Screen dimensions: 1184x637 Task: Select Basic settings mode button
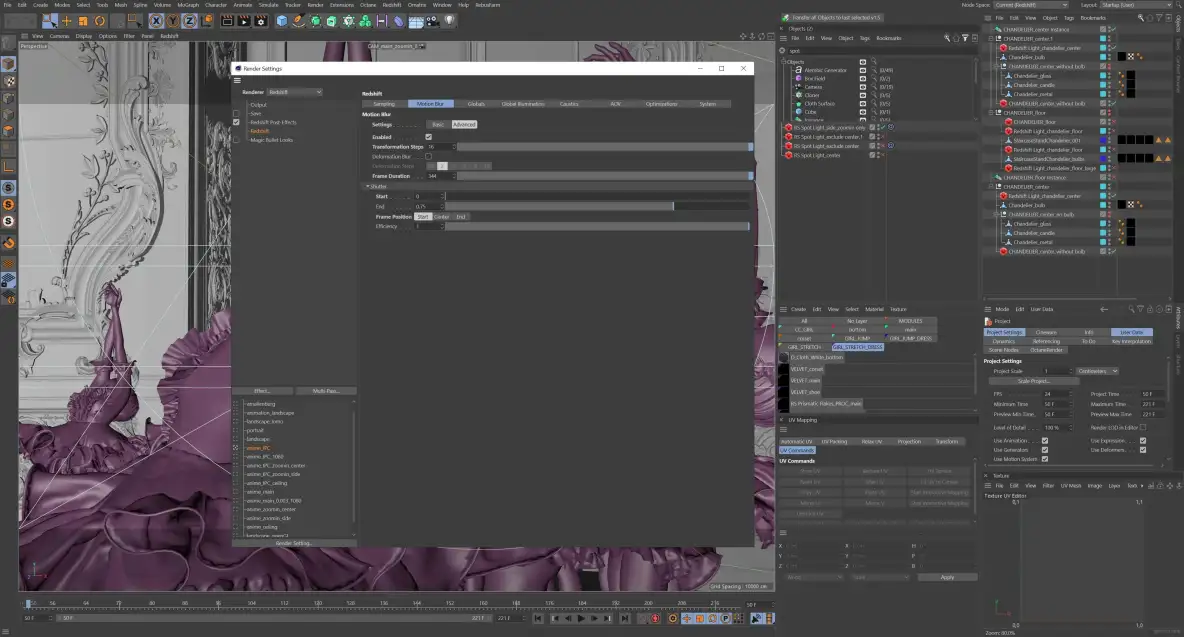438,125
